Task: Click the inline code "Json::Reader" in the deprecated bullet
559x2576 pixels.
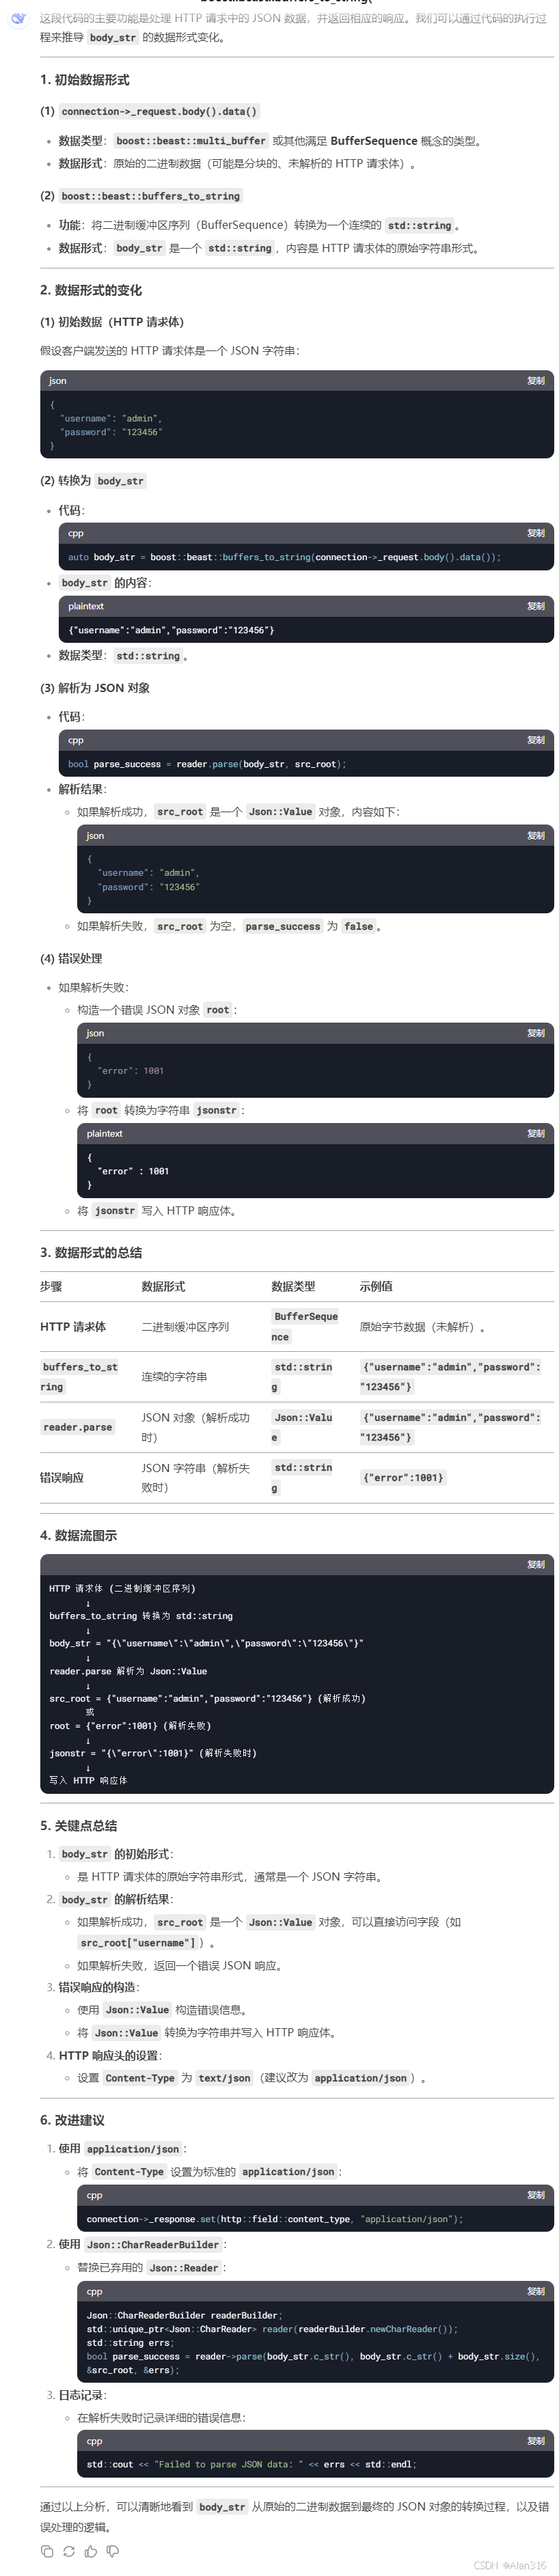Action: pos(184,2268)
